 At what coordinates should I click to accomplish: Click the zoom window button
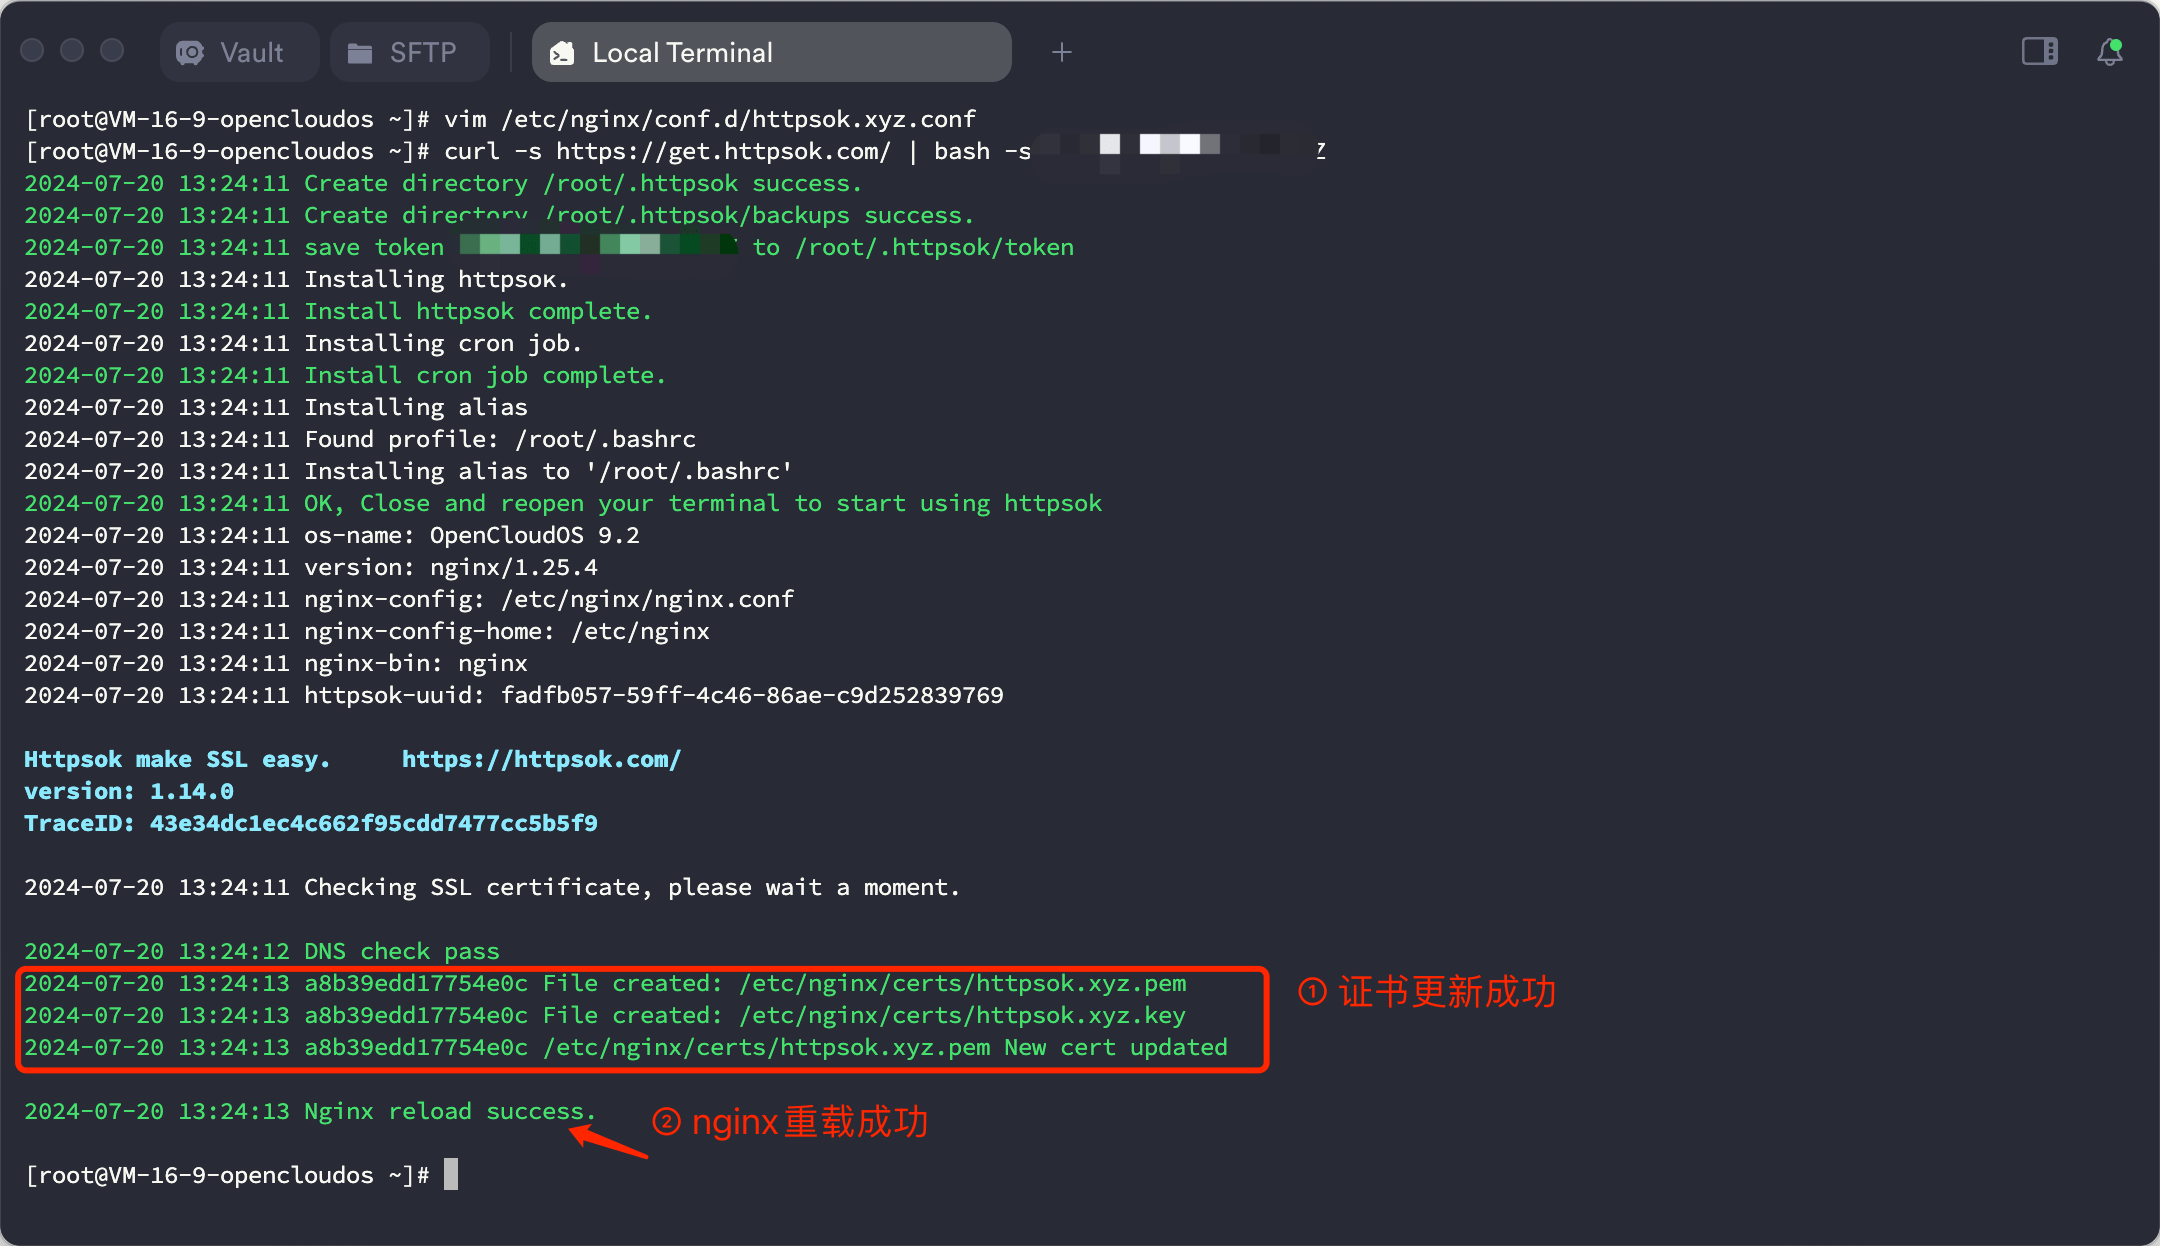pyautogui.click(x=112, y=50)
